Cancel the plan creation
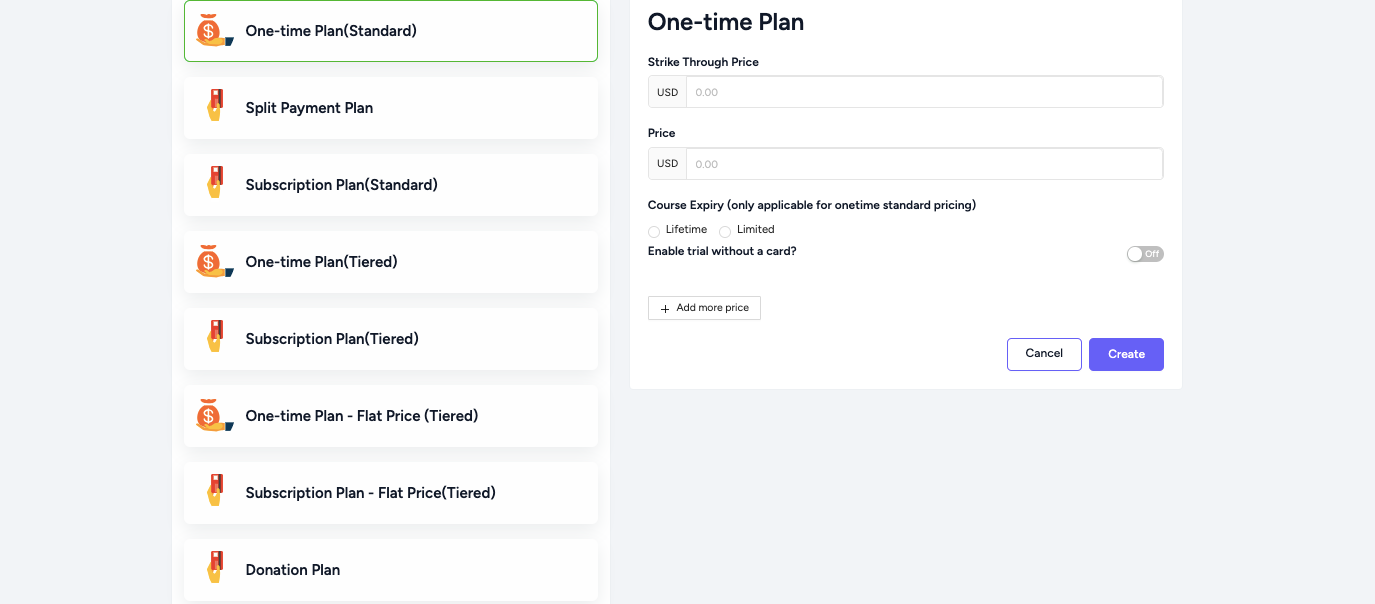Screen dimensions: 1375x604 coord(1044,354)
